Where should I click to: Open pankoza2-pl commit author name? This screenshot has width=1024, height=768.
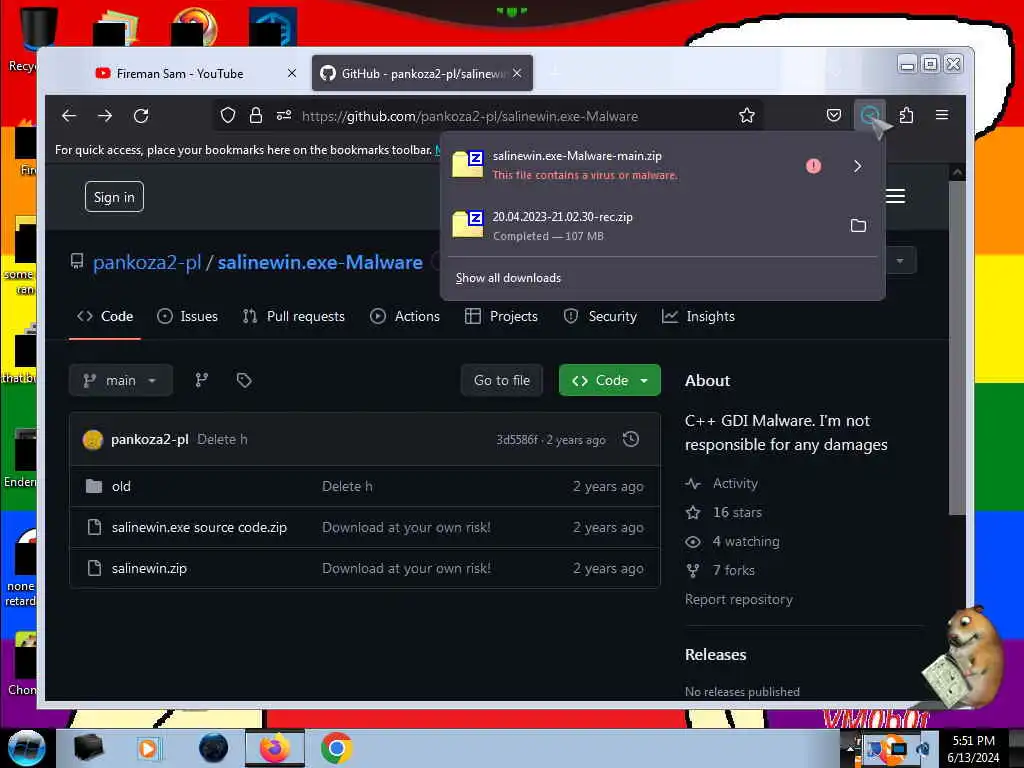click(x=150, y=440)
